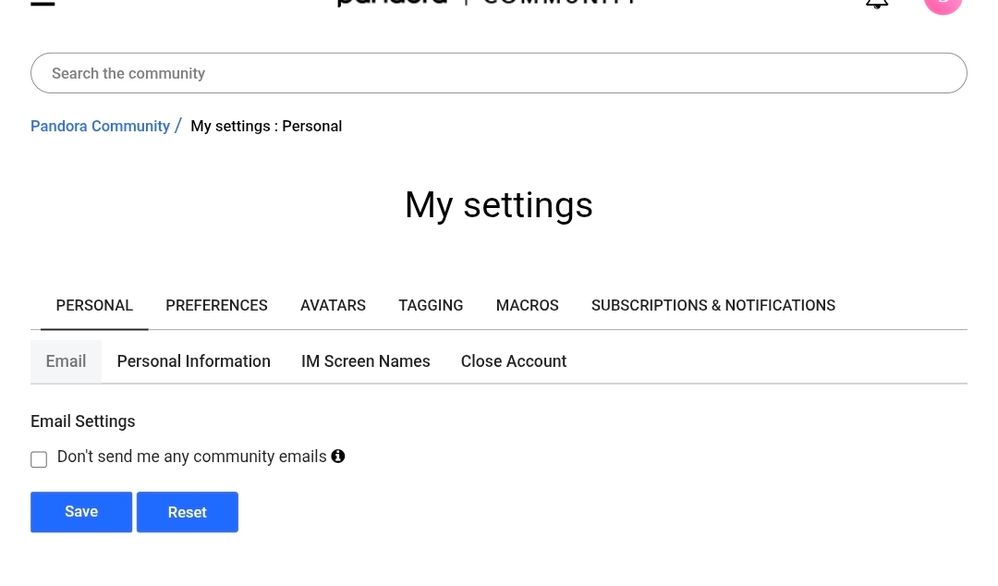The image size is (998, 586).
Task: Click the info icon beside community emails option
Action: tap(338, 456)
